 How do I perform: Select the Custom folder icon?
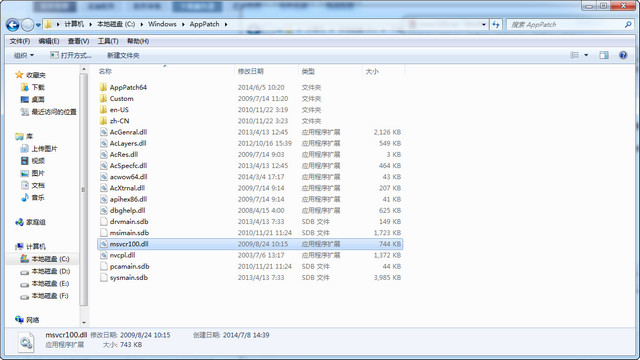click(103, 98)
